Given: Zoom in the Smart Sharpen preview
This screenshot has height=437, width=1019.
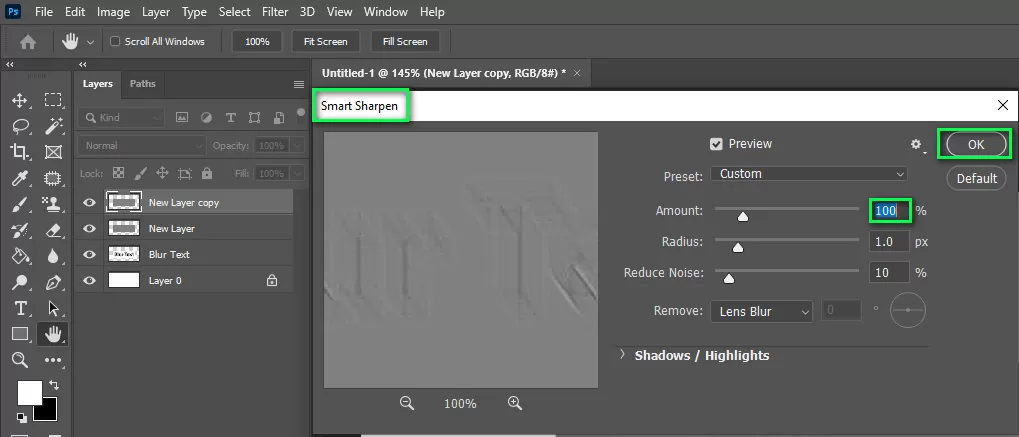Looking at the screenshot, I should pos(515,403).
